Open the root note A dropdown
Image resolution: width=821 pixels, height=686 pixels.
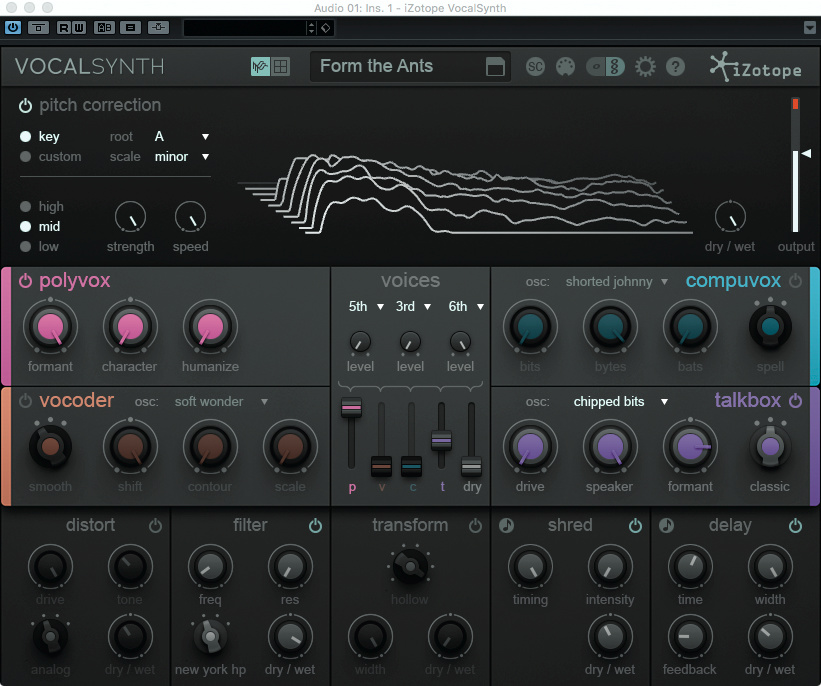(182, 136)
